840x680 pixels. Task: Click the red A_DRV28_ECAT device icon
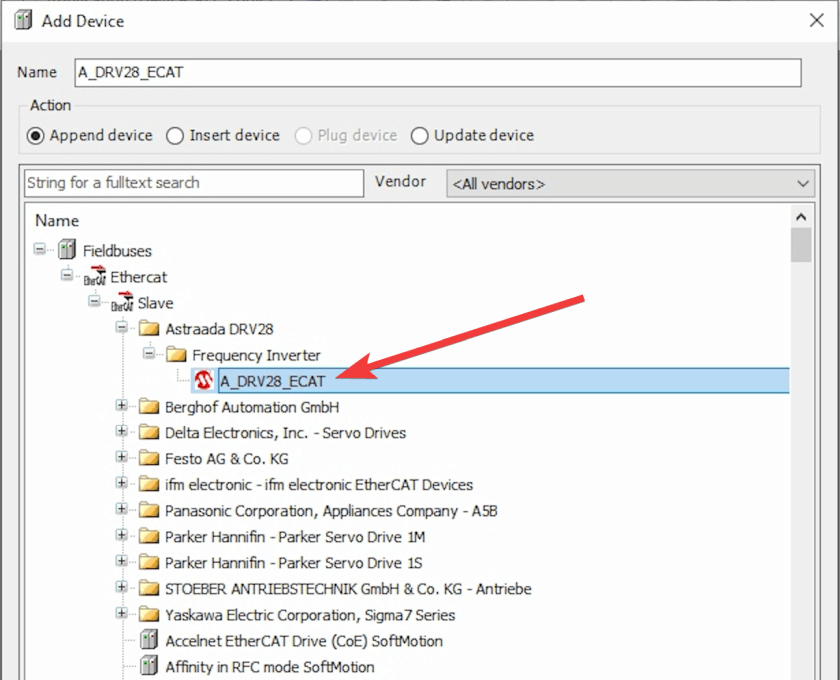[x=203, y=380]
